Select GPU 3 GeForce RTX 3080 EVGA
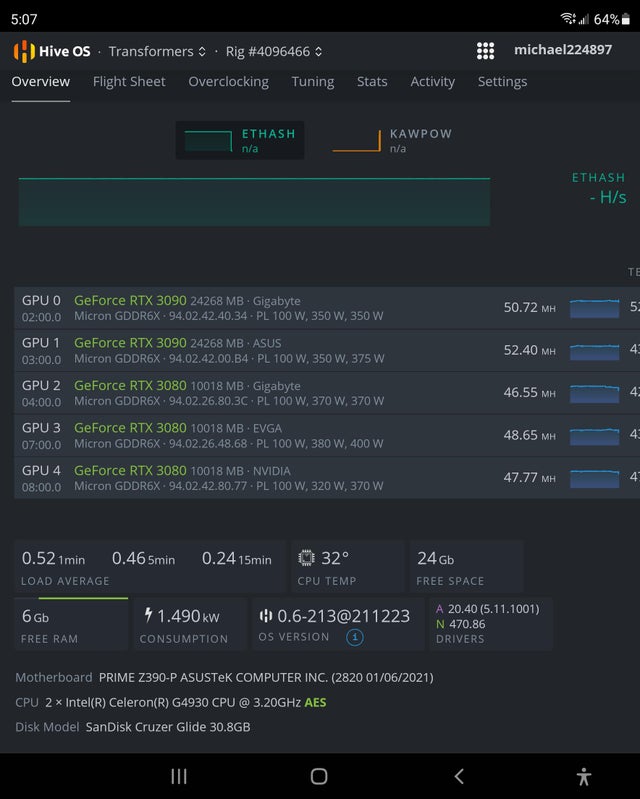Viewport: 640px width, 799px height. tap(327, 436)
